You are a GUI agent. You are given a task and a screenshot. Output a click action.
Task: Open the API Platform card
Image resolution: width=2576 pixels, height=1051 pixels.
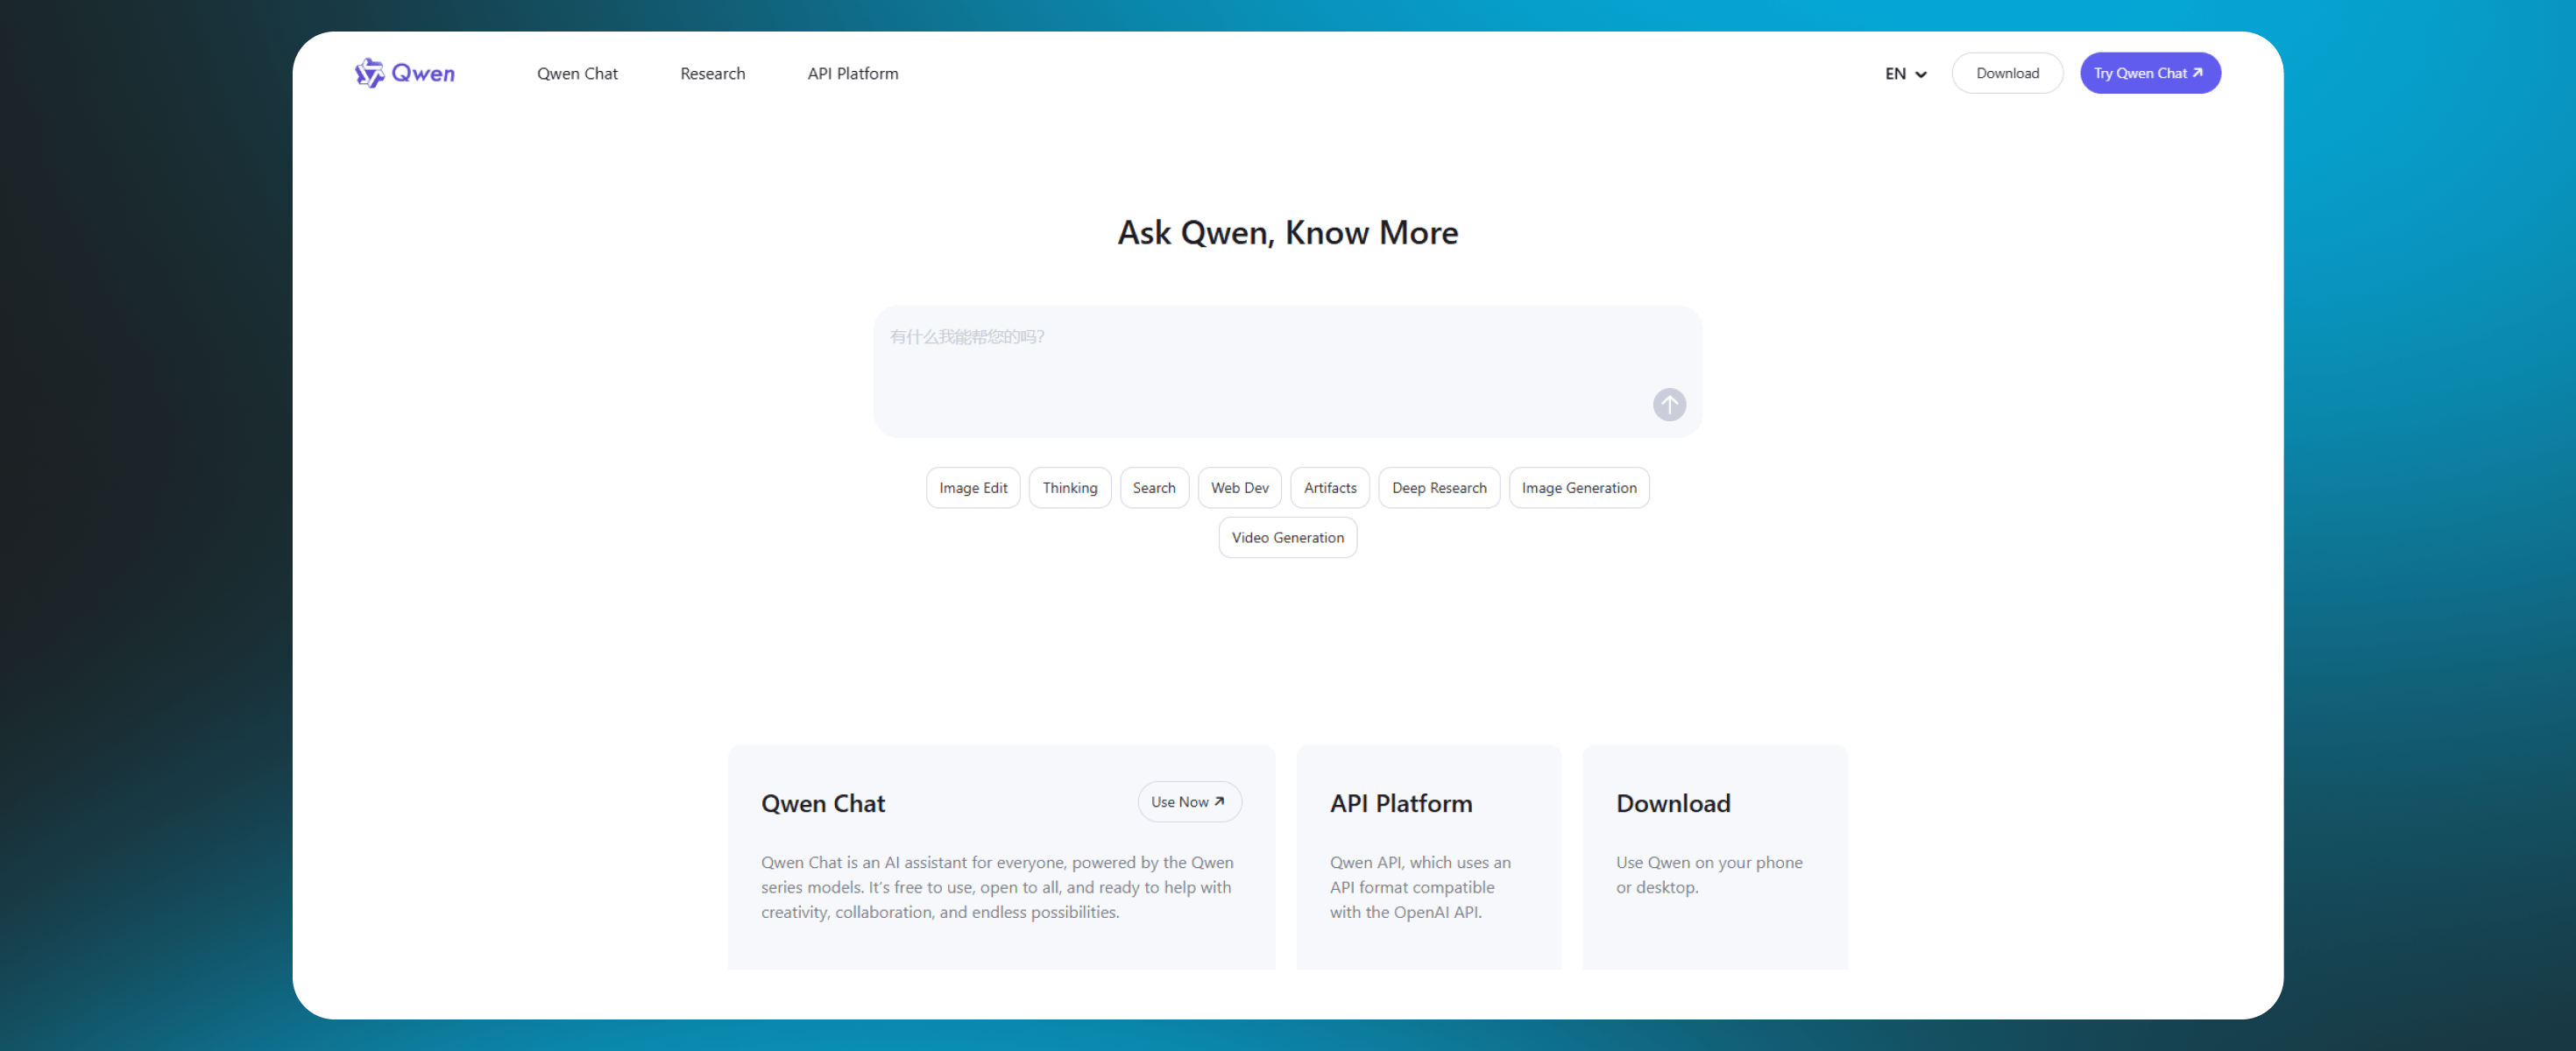[1428, 855]
